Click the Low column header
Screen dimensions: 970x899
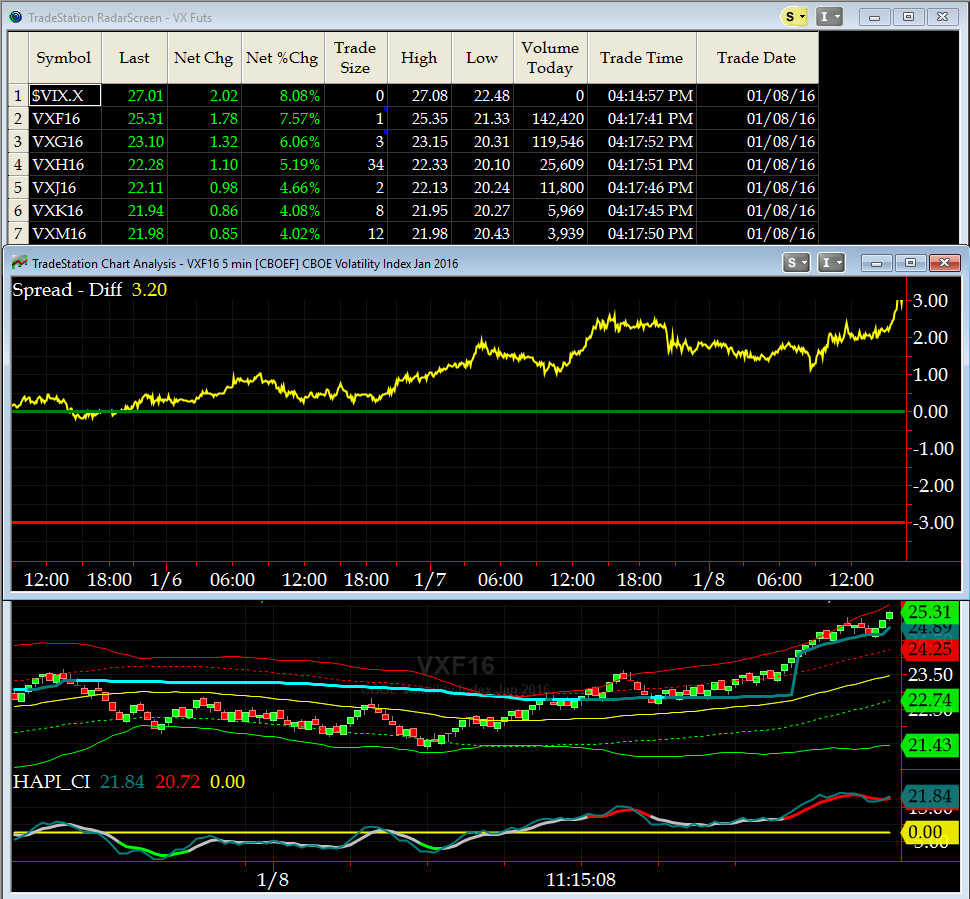point(482,58)
